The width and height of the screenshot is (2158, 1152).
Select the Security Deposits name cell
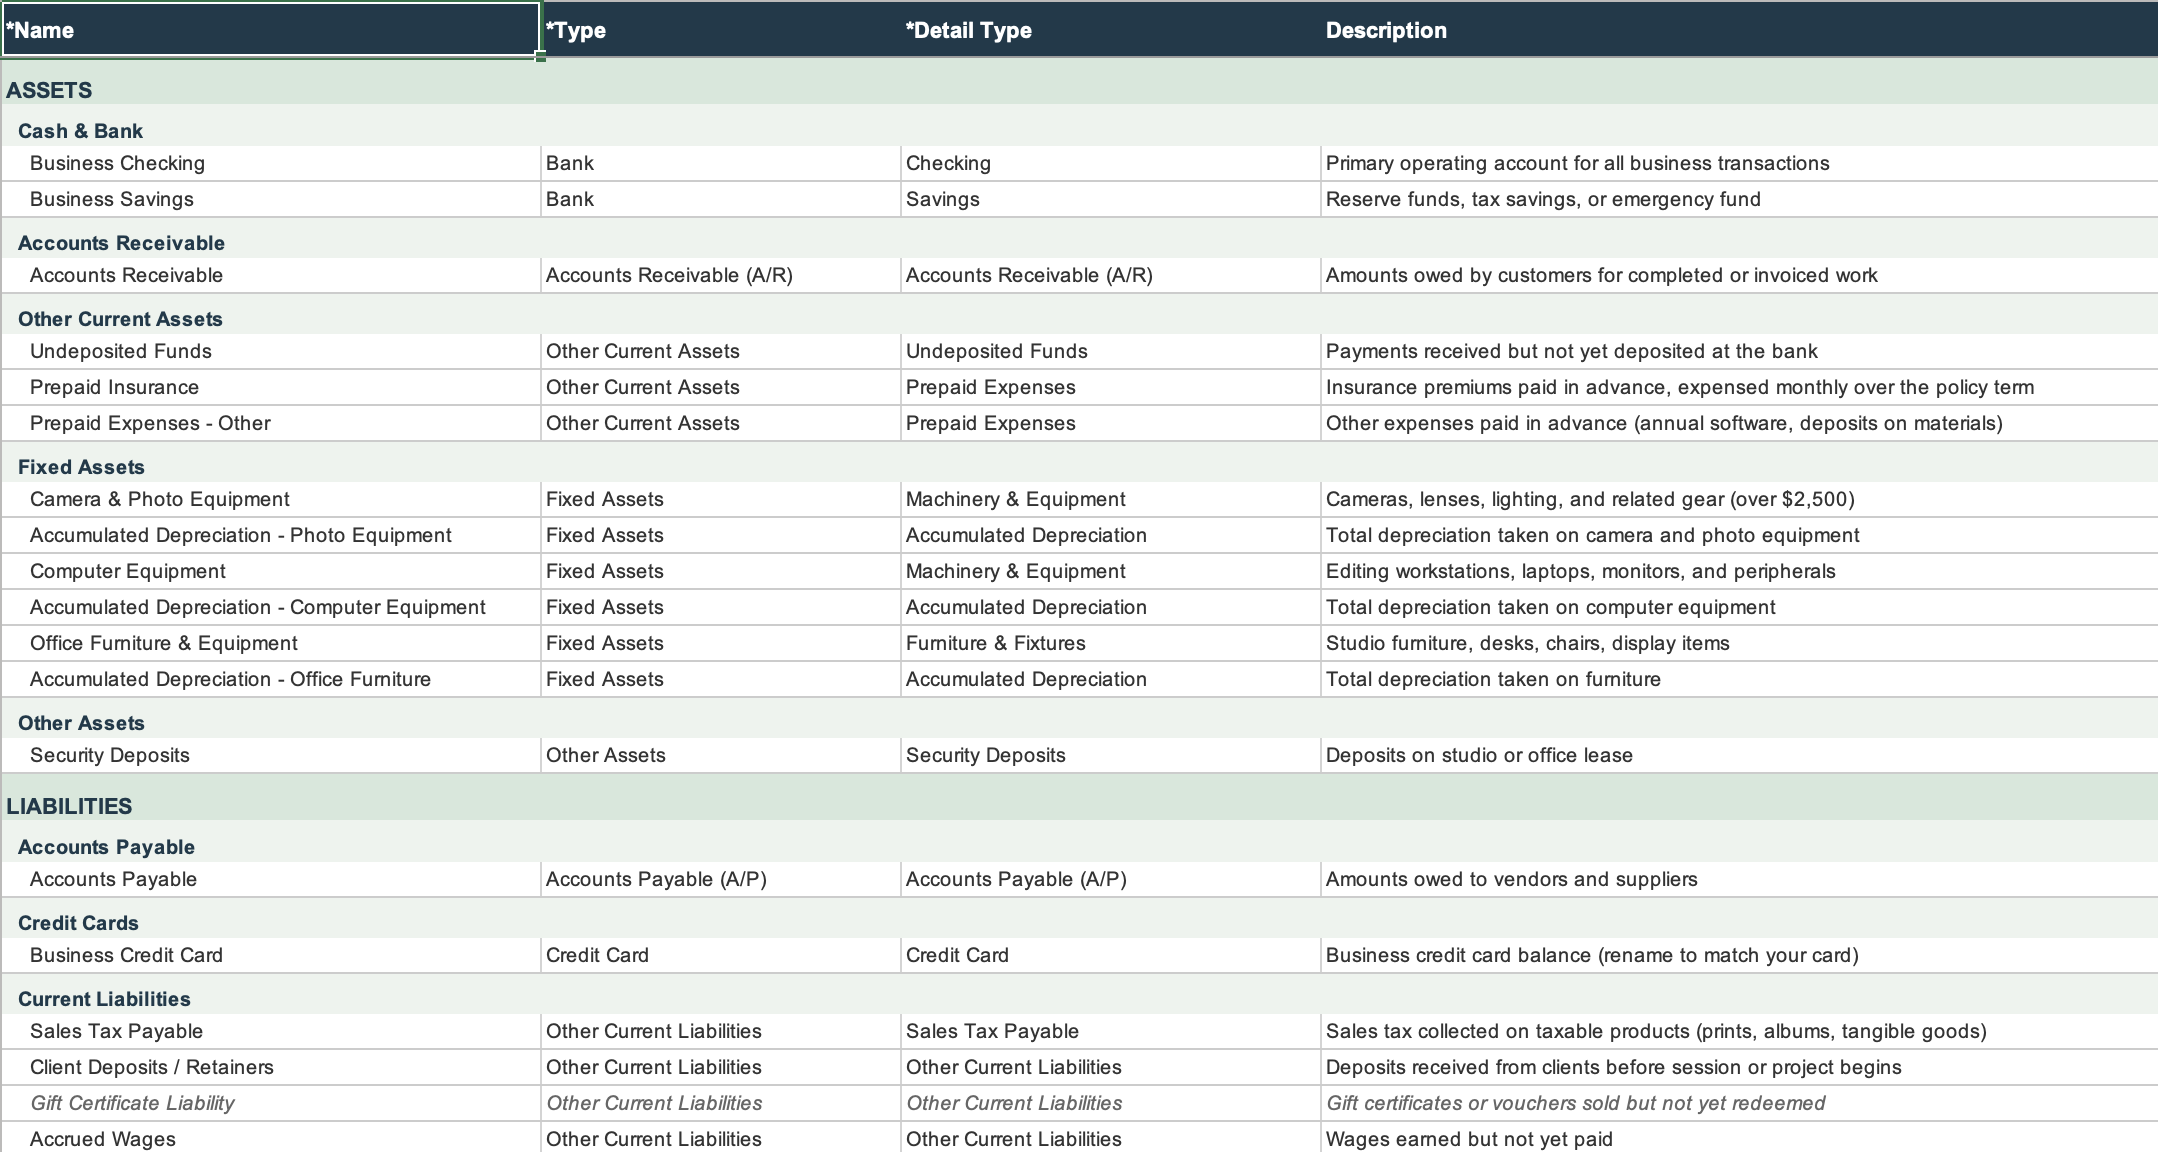(x=271, y=755)
